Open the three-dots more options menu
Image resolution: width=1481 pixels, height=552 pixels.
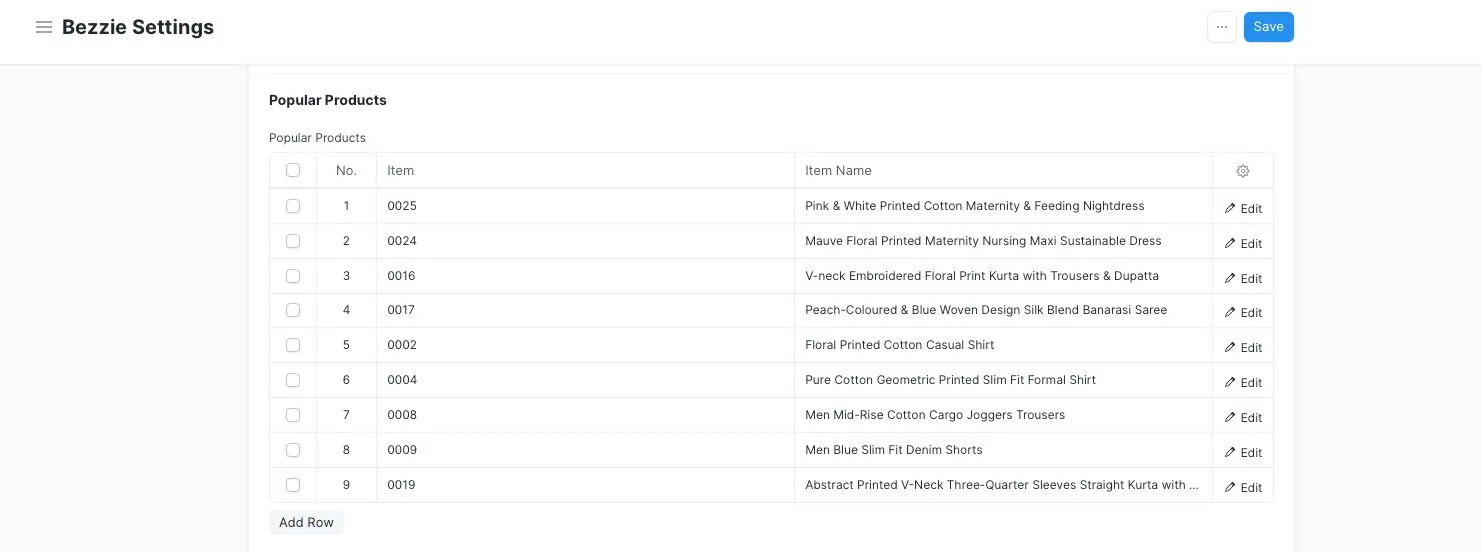1222,27
